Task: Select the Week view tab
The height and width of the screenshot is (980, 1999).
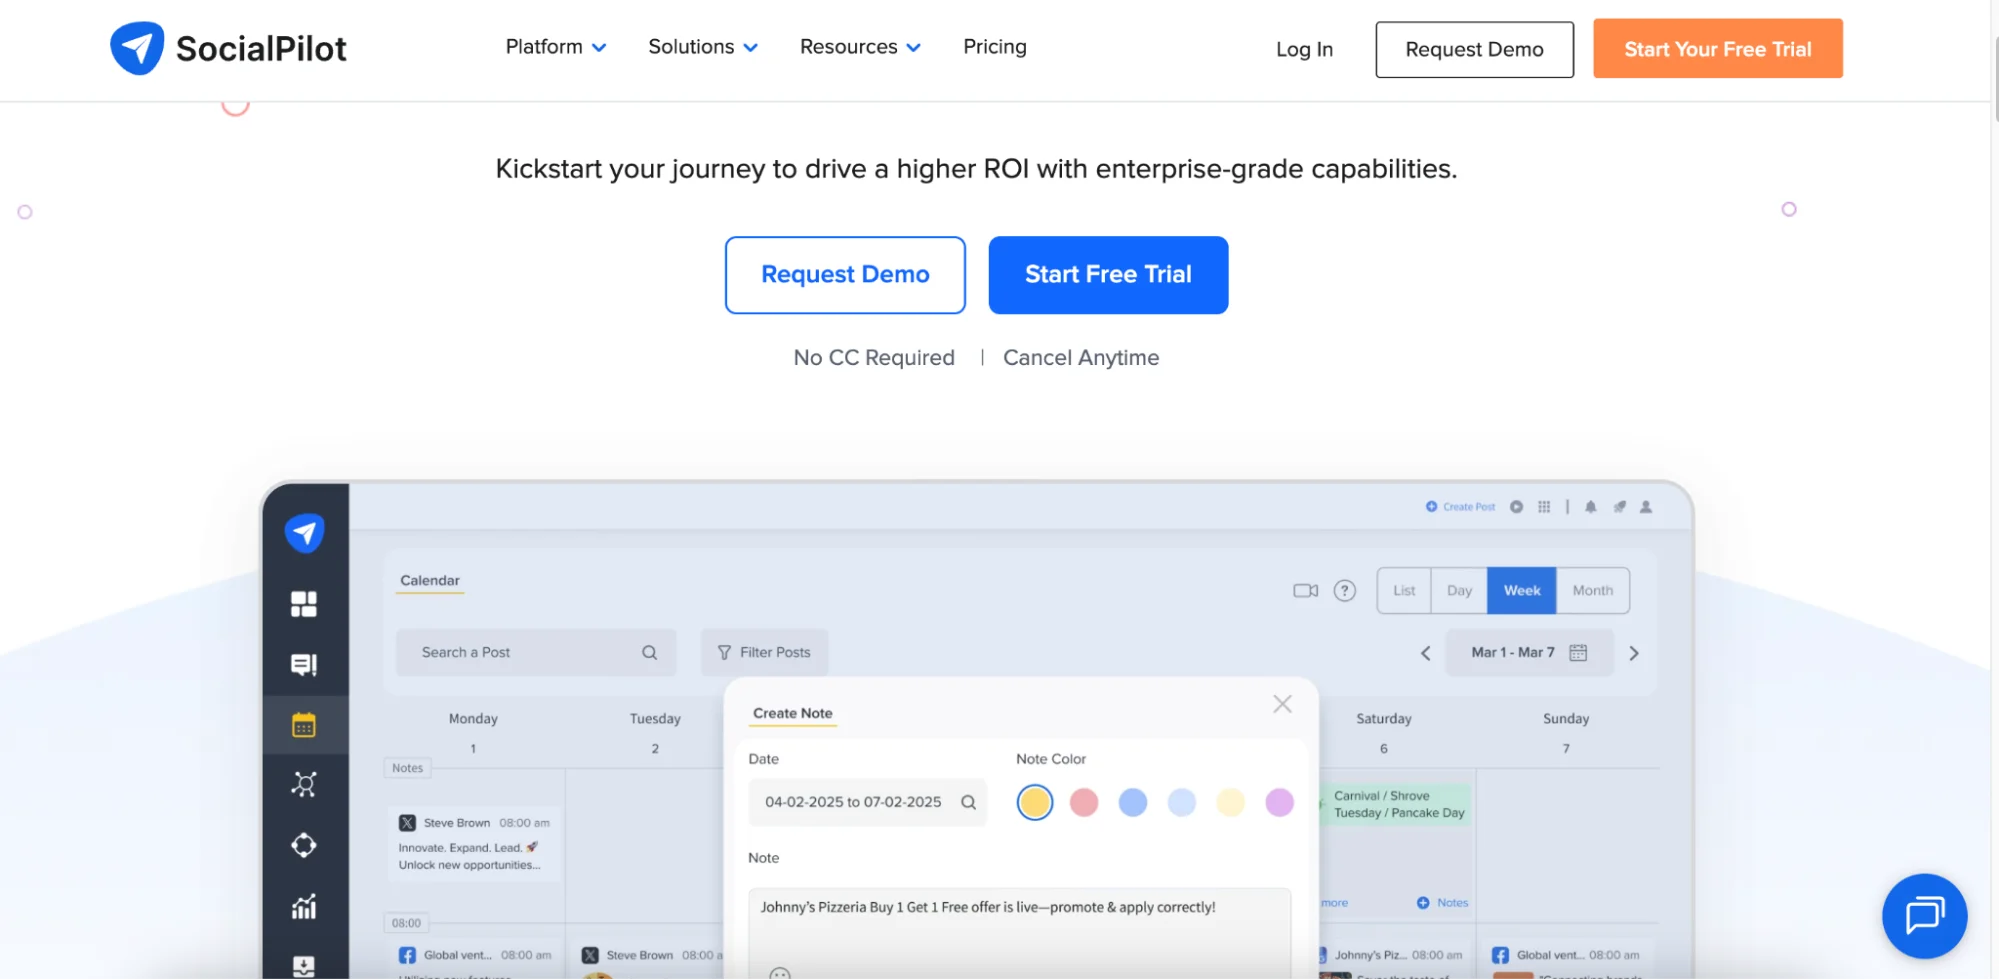Action: [1522, 591]
